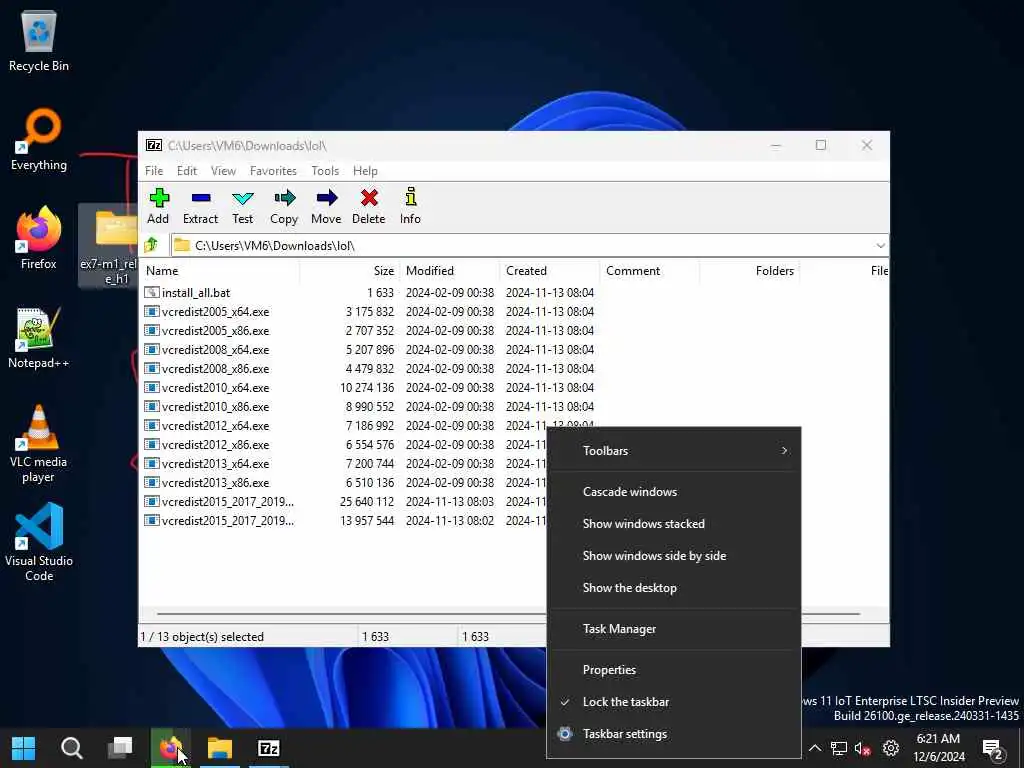Screen dimensions: 1024x768
Task: Choose Cascade windows
Action: (674, 492)
